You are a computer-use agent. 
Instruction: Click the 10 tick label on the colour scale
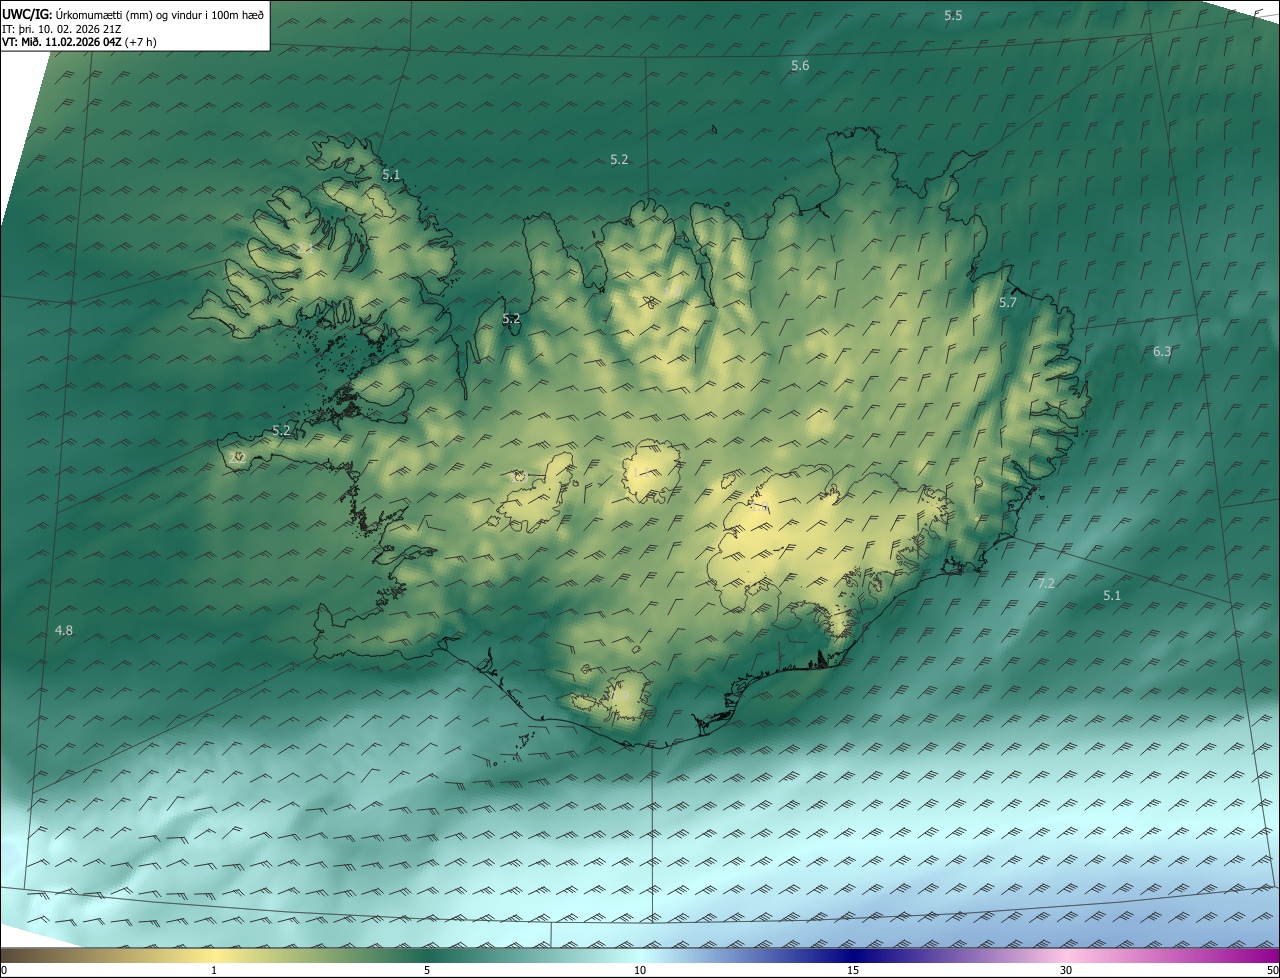point(640,970)
